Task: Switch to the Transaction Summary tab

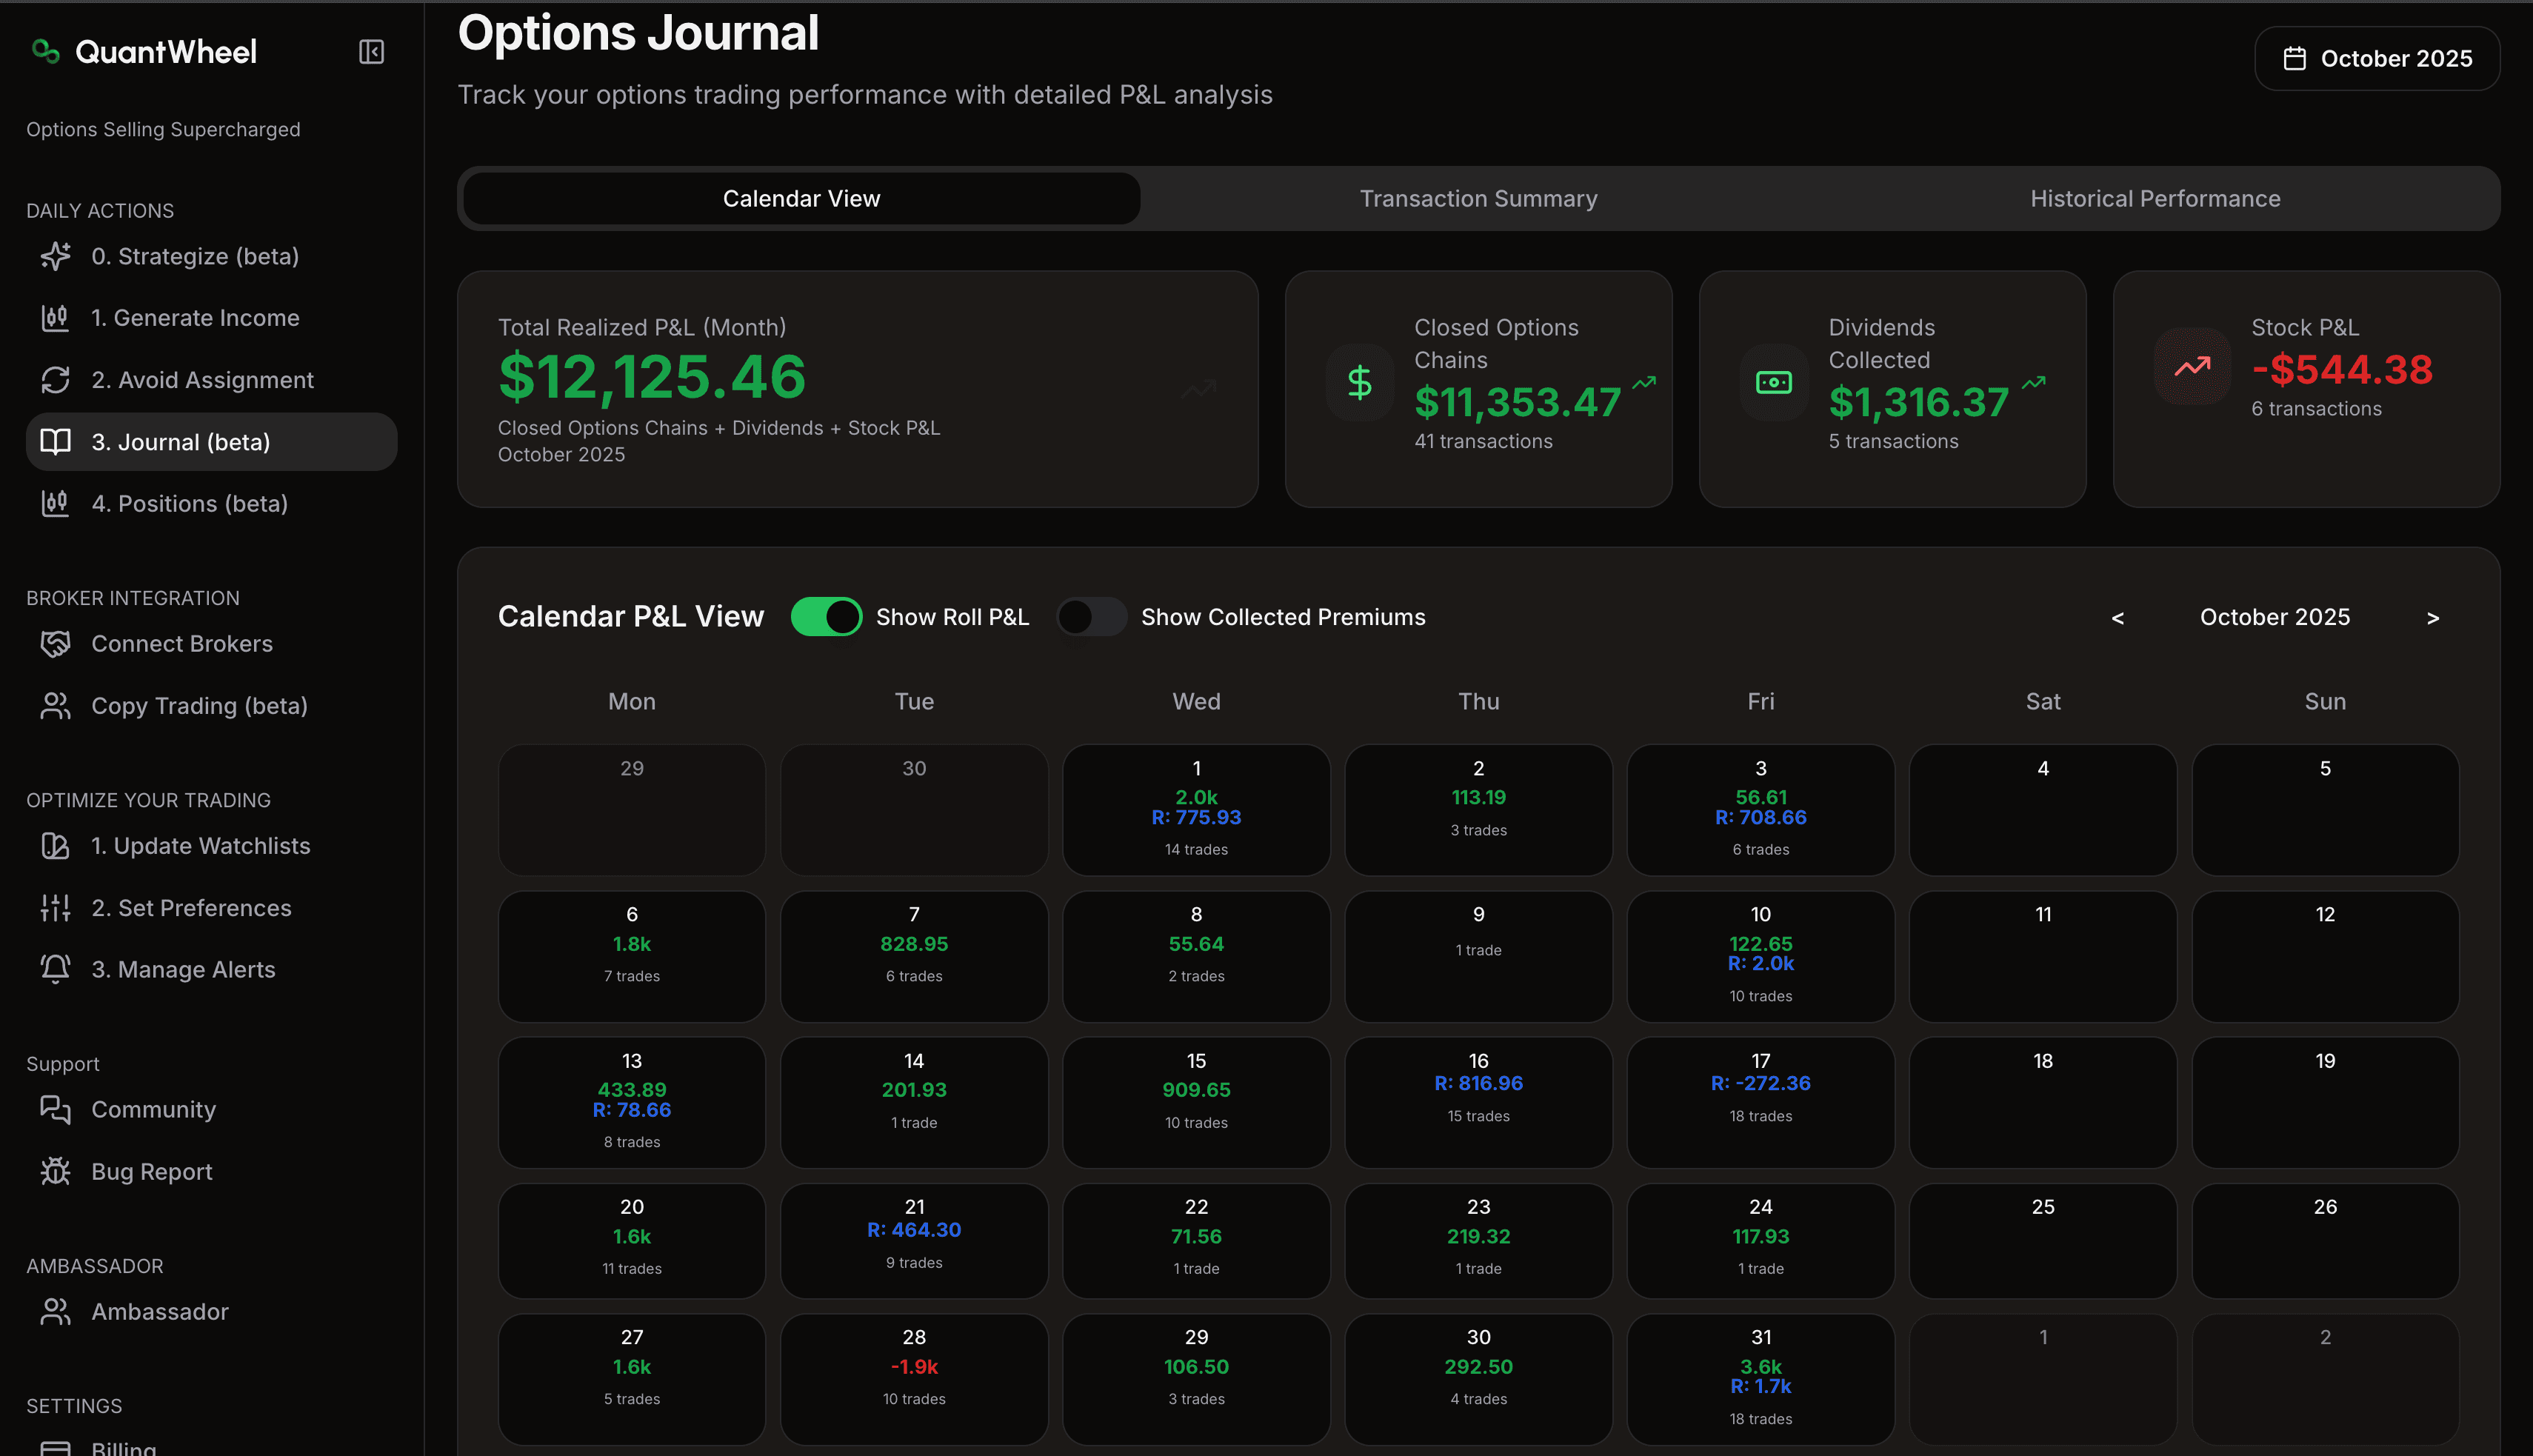Action: coord(1478,198)
